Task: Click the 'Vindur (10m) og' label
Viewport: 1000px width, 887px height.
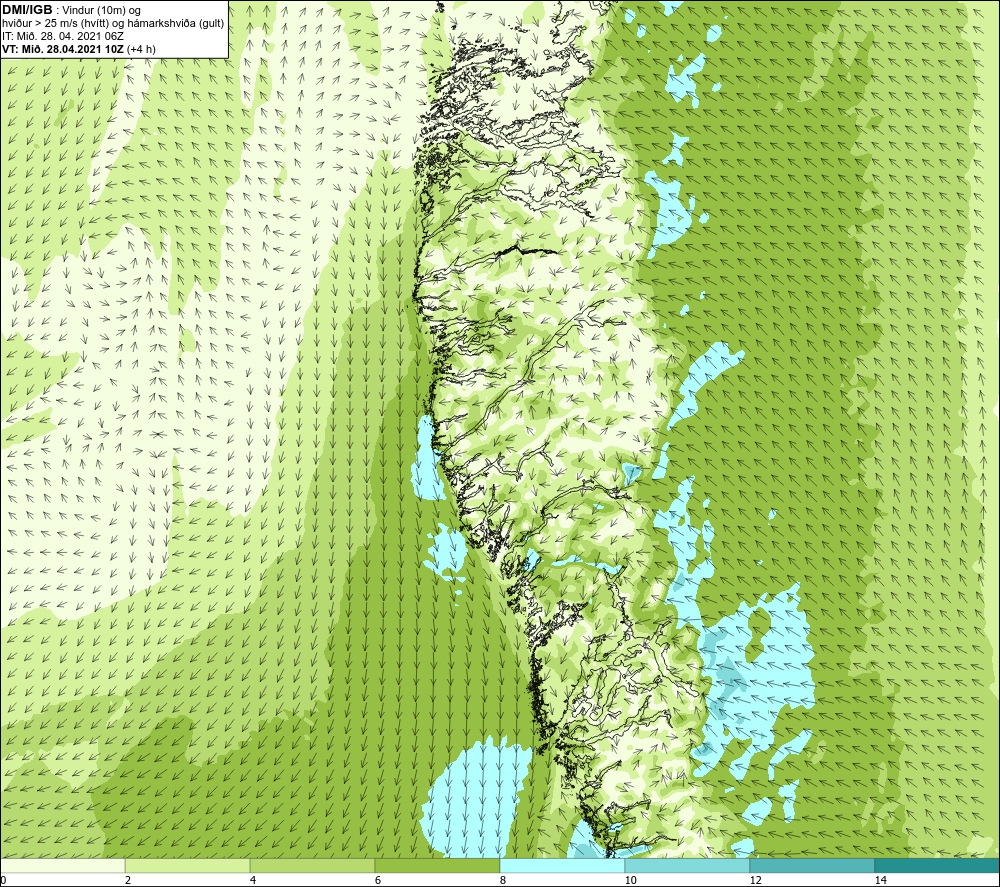Action: [102, 11]
